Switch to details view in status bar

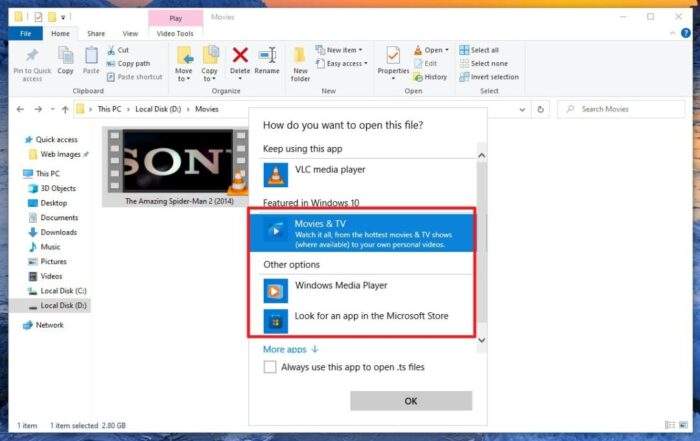pyautogui.click(x=670, y=425)
